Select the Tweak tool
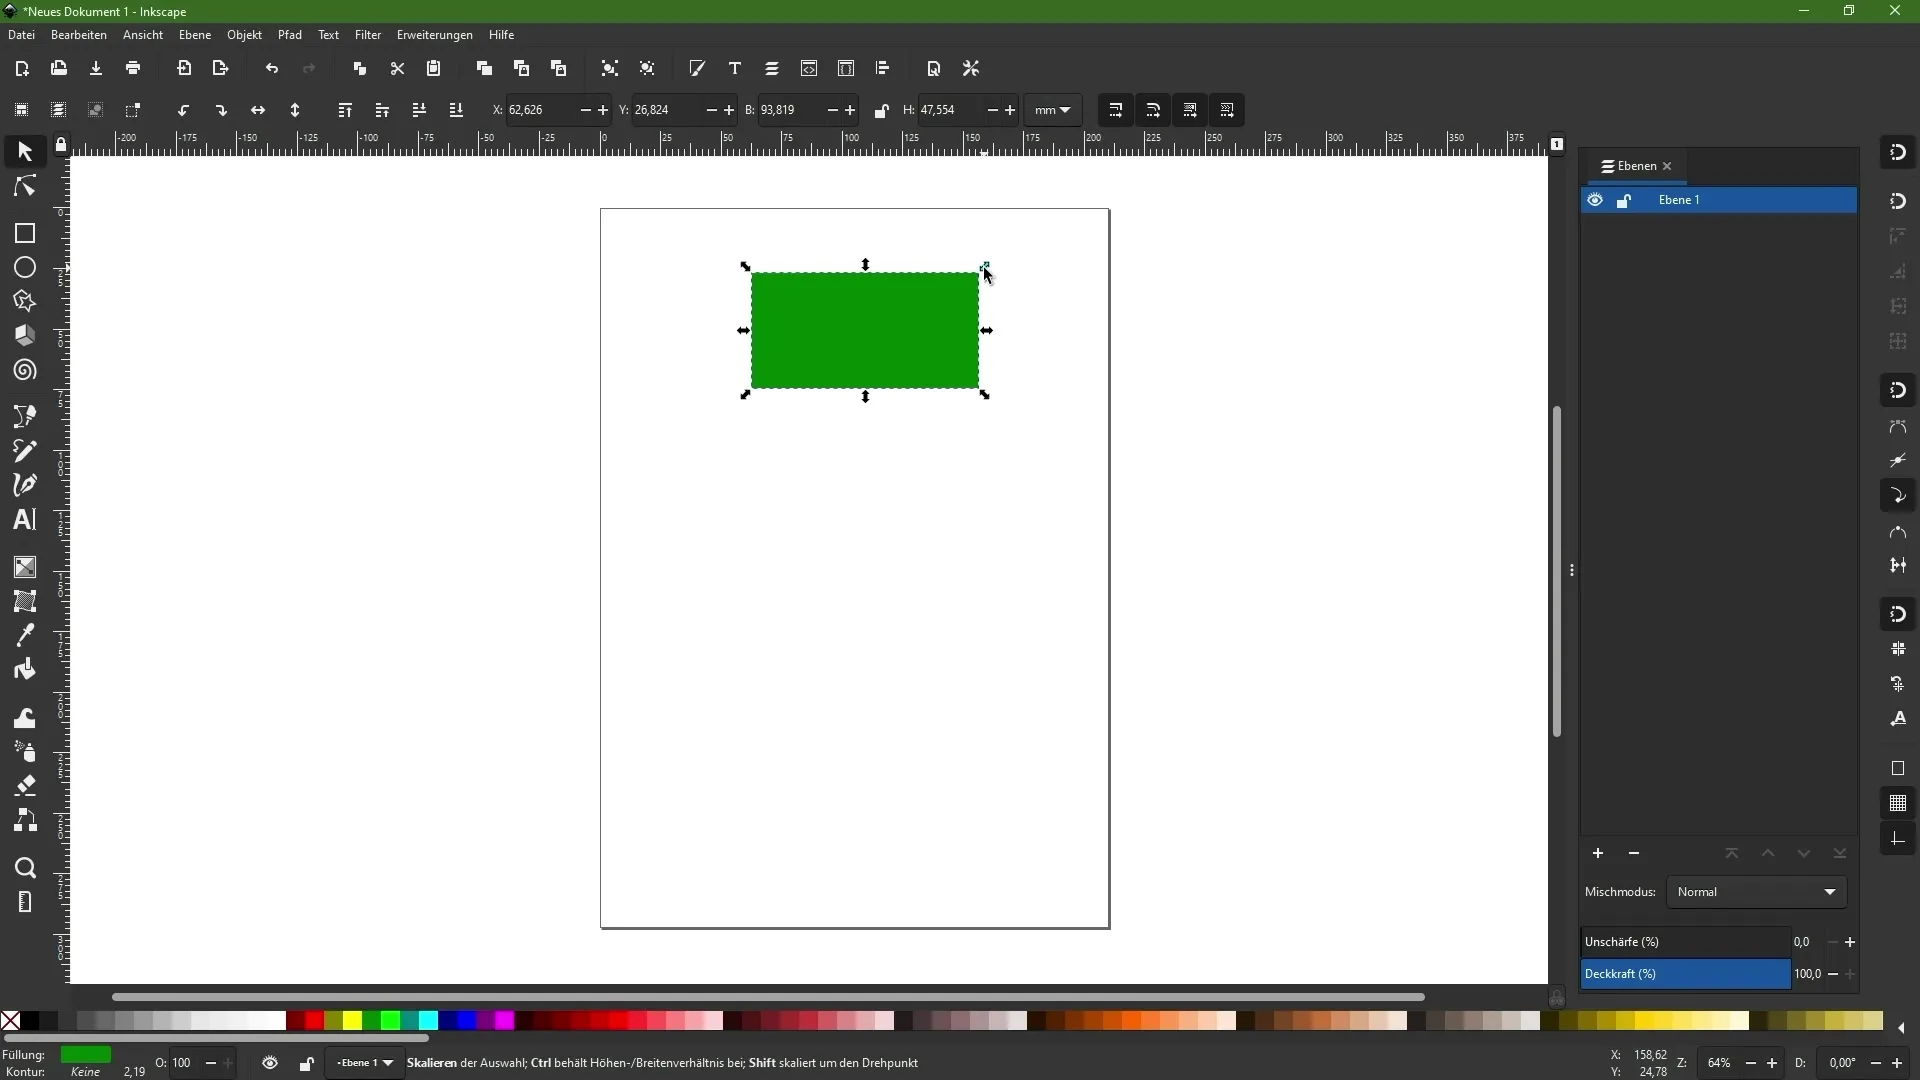The height and width of the screenshot is (1080, 1920). 25,718
